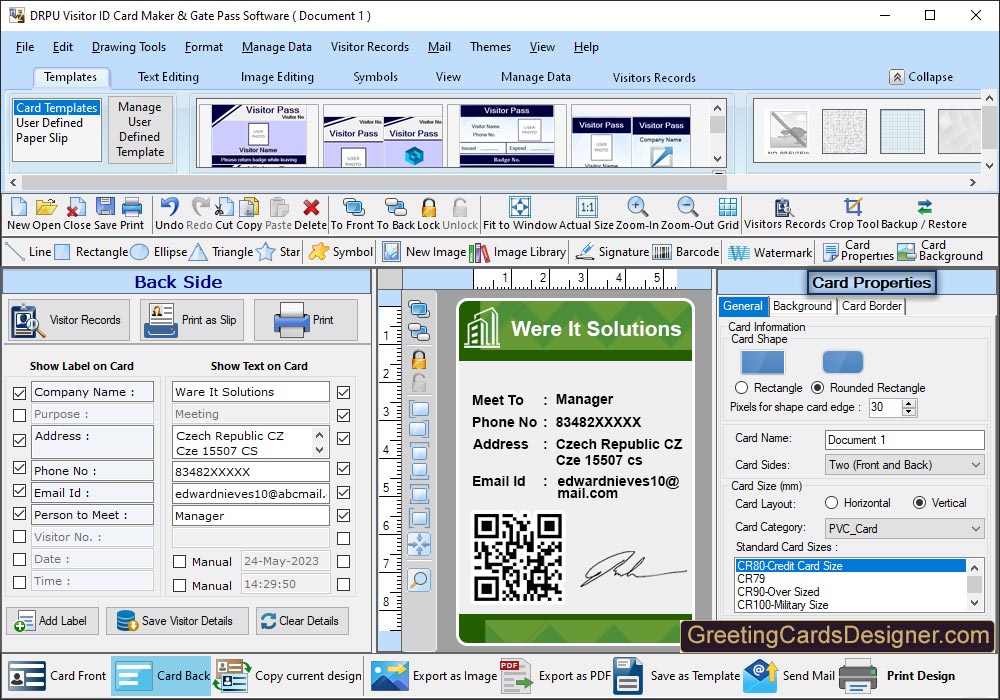Screen dimensions: 1000x700
Task: Click the Add Label button
Action: [x=53, y=621]
